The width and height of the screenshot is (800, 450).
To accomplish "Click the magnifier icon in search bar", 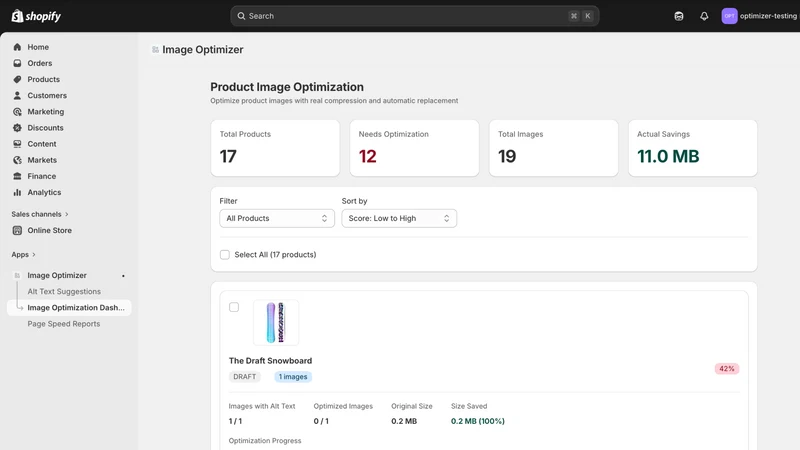I will point(241,16).
